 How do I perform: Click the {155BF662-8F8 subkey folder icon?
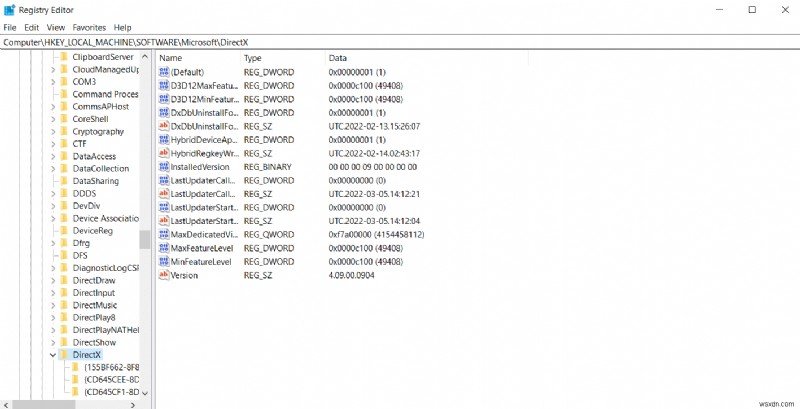[76, 367]
